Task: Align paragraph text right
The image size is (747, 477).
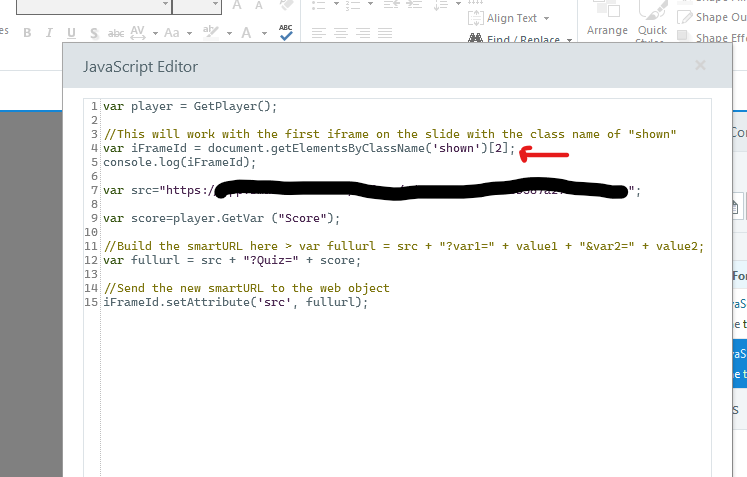Action: (x=363, y=33)
